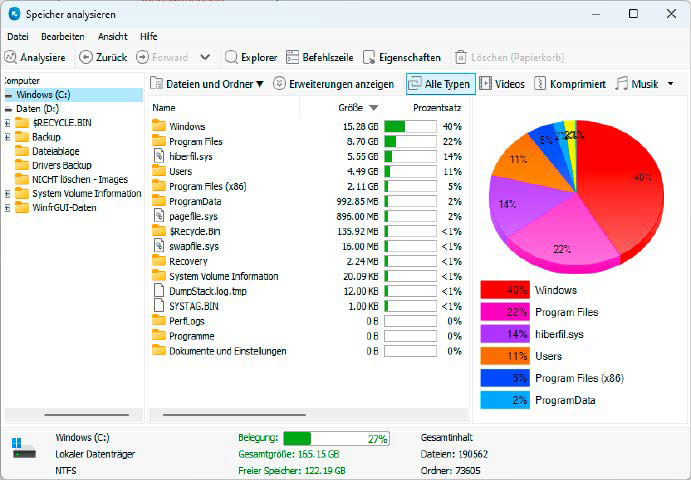The width and height of the screenshot is (691, 480).
Task: Click the $Recycle.Bin folder icon in file list
Action: coord(159,231)
